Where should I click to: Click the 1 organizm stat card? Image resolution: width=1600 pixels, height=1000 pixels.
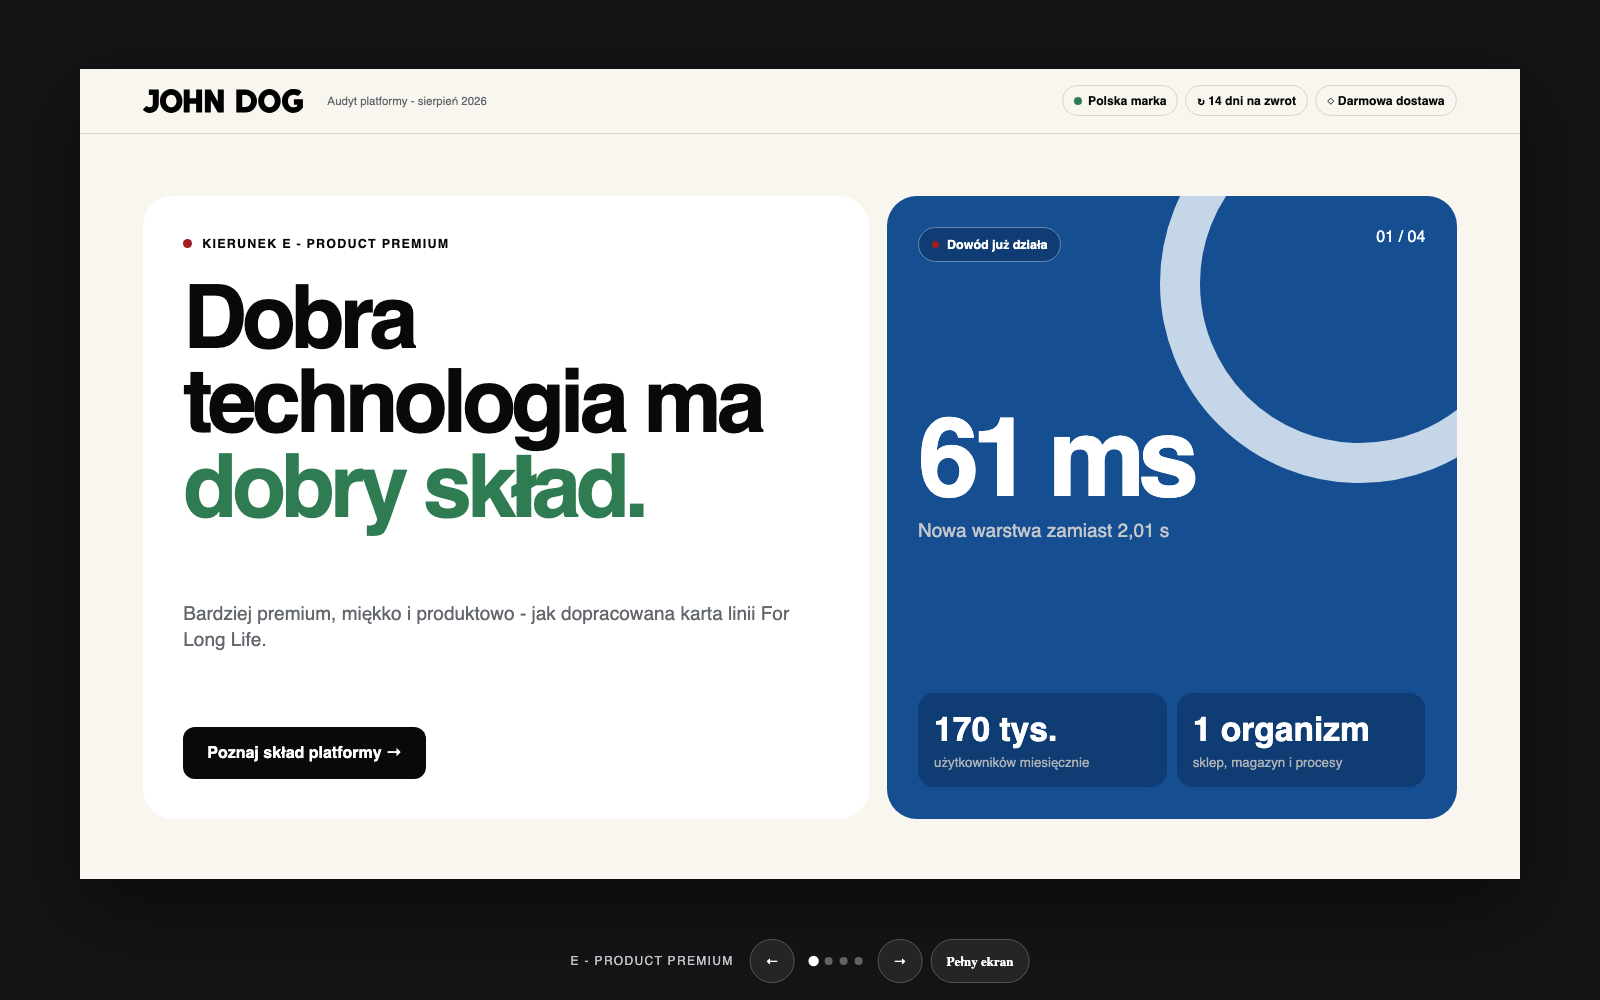(x=1301, y=740)
